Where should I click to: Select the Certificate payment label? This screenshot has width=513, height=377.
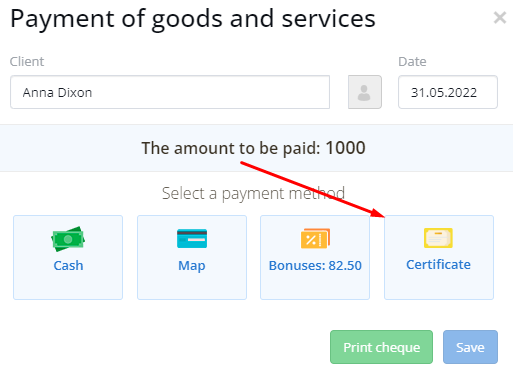438,264
